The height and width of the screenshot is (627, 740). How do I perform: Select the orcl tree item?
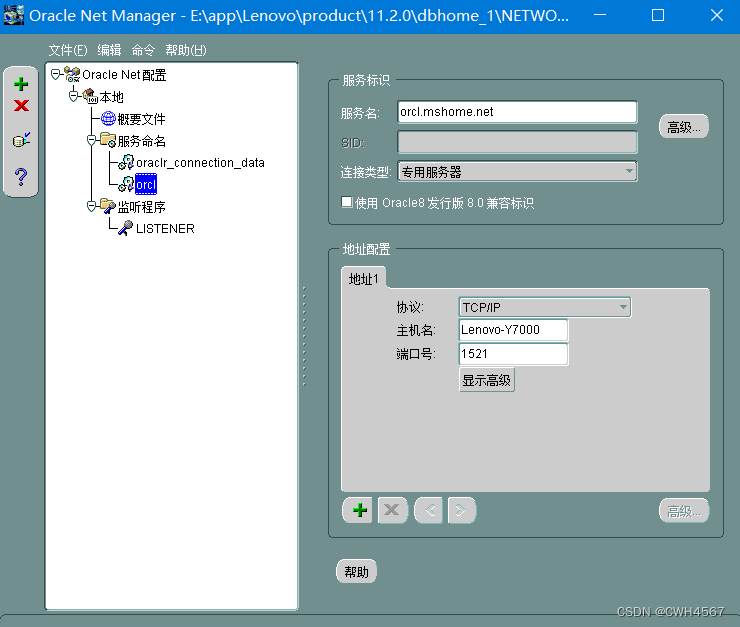tap(146, 184)
